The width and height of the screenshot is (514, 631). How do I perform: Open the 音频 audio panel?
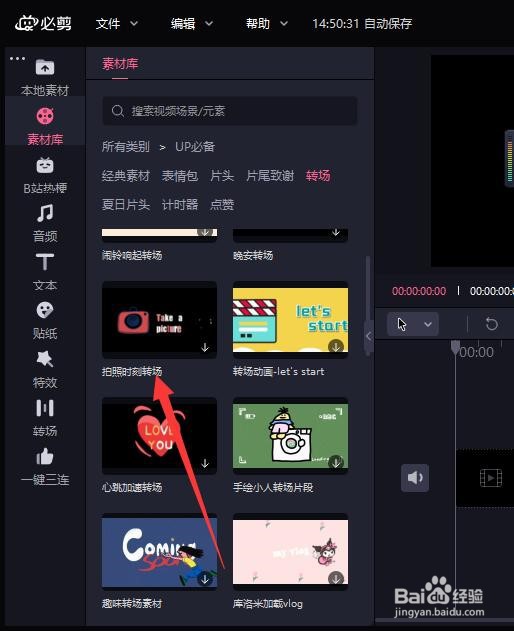pos(45,223)
